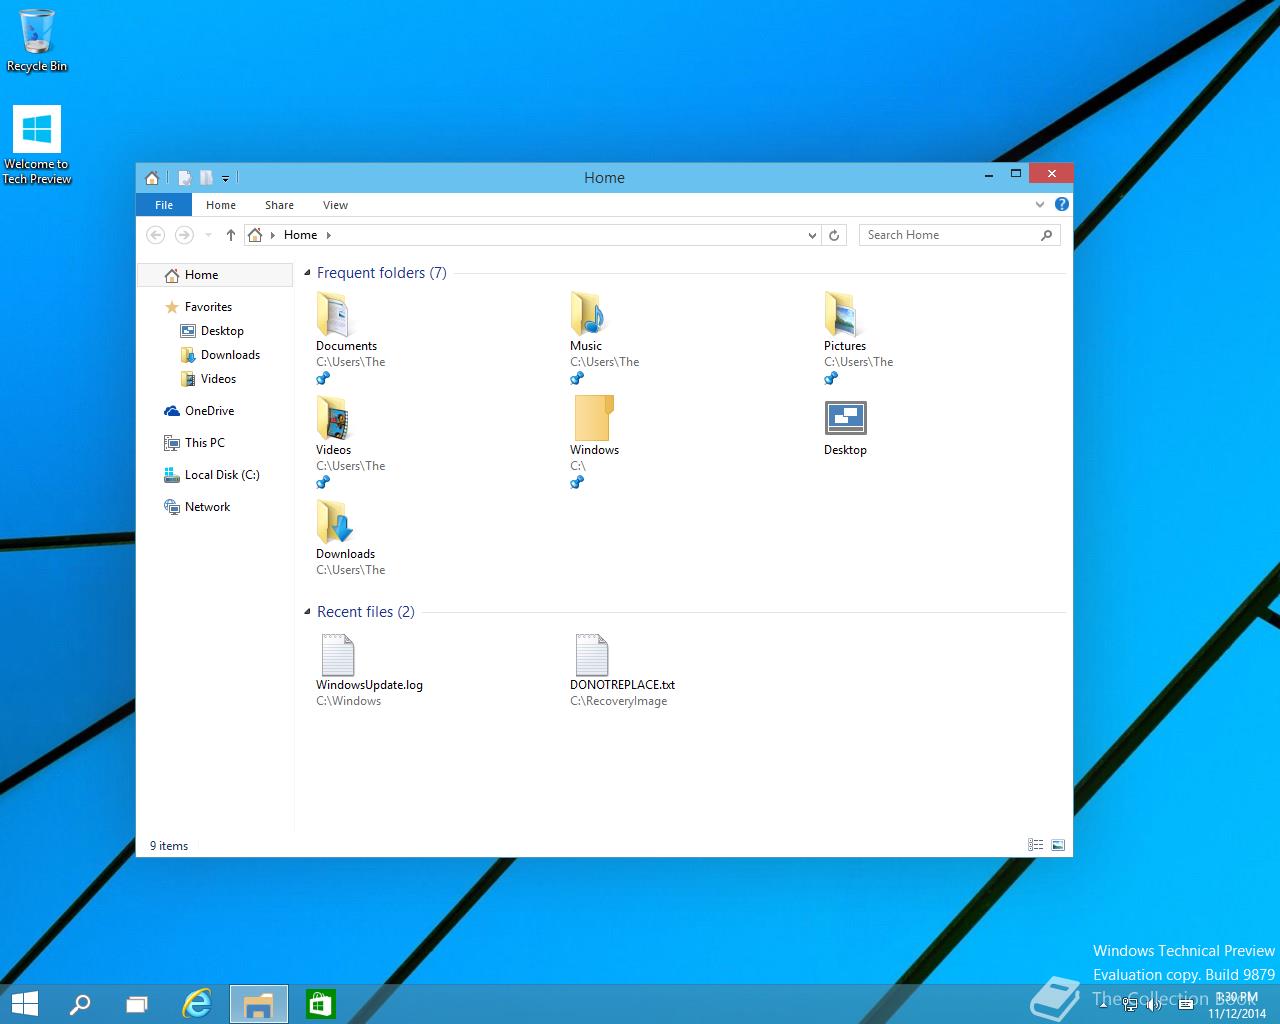
Task: Open Welcome to Tech Preview desktop shortcut
Action: tap(37, 146)
